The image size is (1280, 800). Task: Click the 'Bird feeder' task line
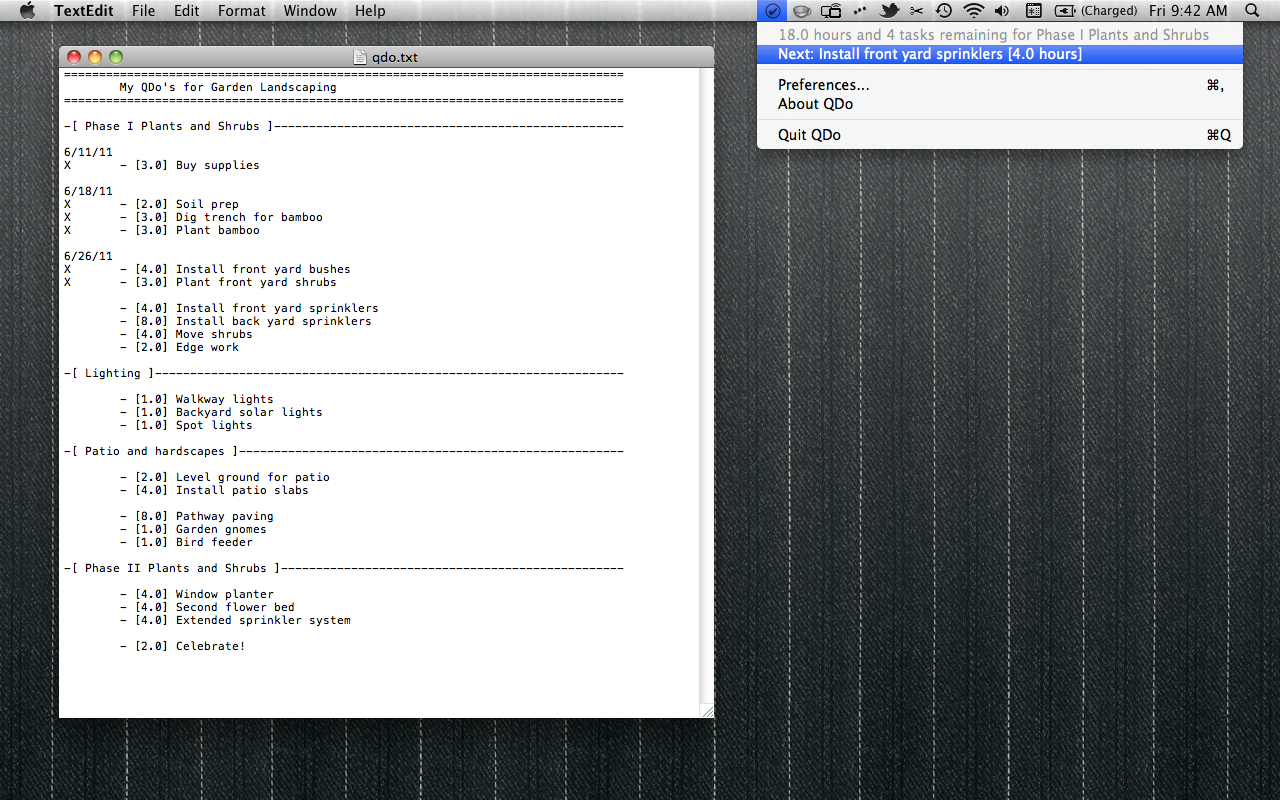(x=186, y=542)
